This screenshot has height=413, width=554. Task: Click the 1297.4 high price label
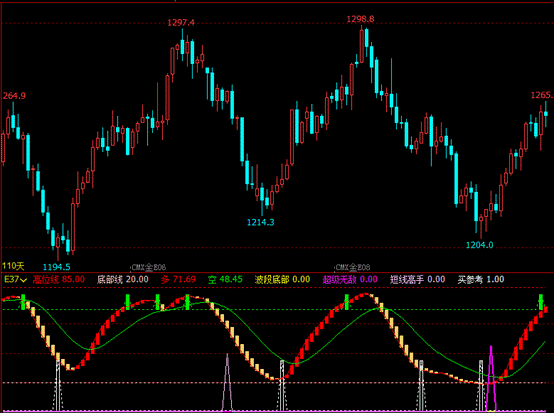[x=181, y=23]
